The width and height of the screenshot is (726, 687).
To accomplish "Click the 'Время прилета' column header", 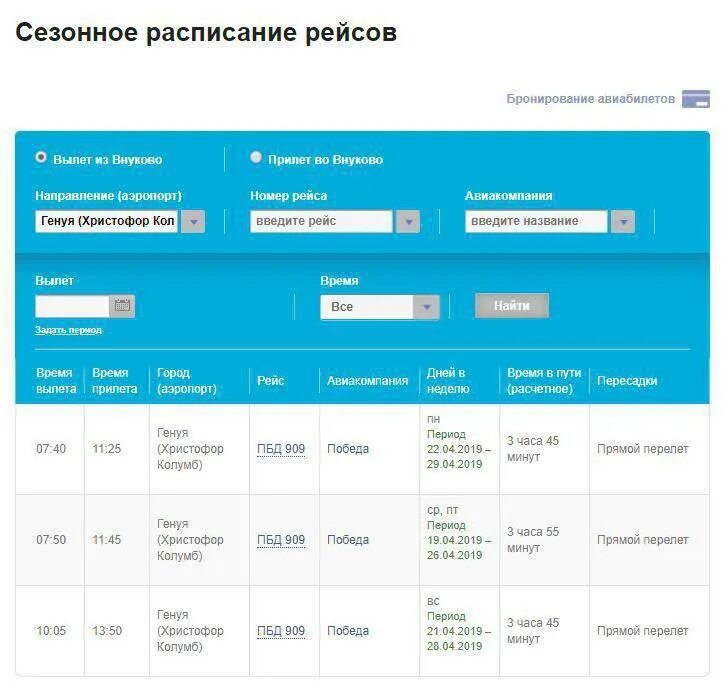I will (114, 381).
